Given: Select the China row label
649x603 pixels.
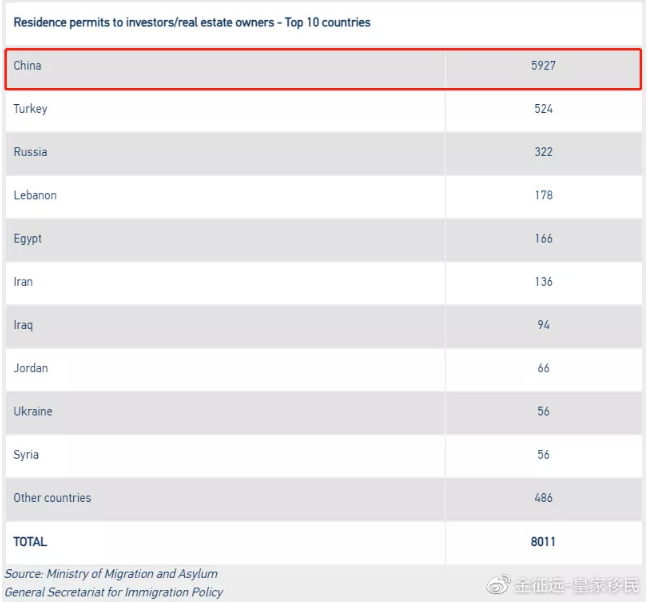Looking at the screenshot, I should 27,66.
